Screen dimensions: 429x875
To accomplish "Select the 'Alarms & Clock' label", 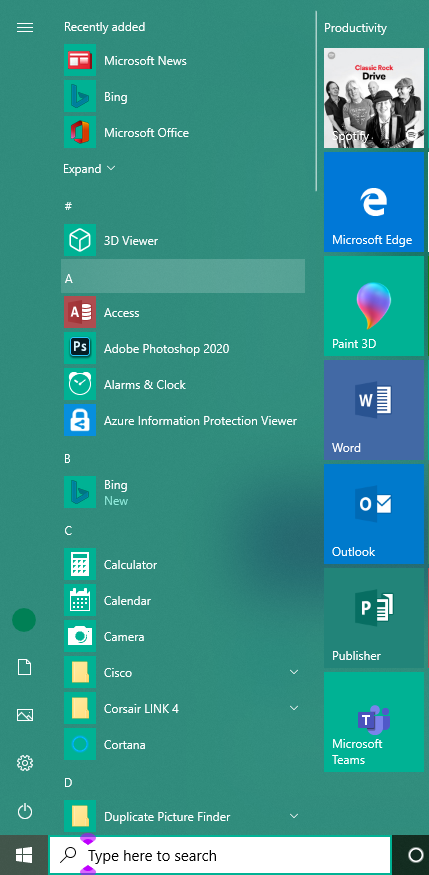I will pos(144,384).
